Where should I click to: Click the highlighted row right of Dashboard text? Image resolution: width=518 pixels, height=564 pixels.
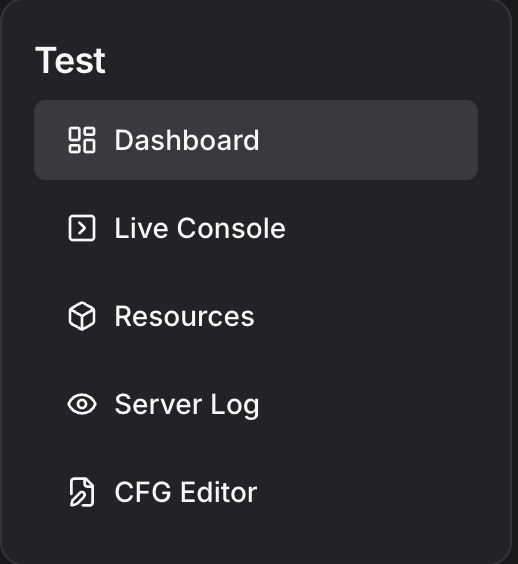coord(367,140)
